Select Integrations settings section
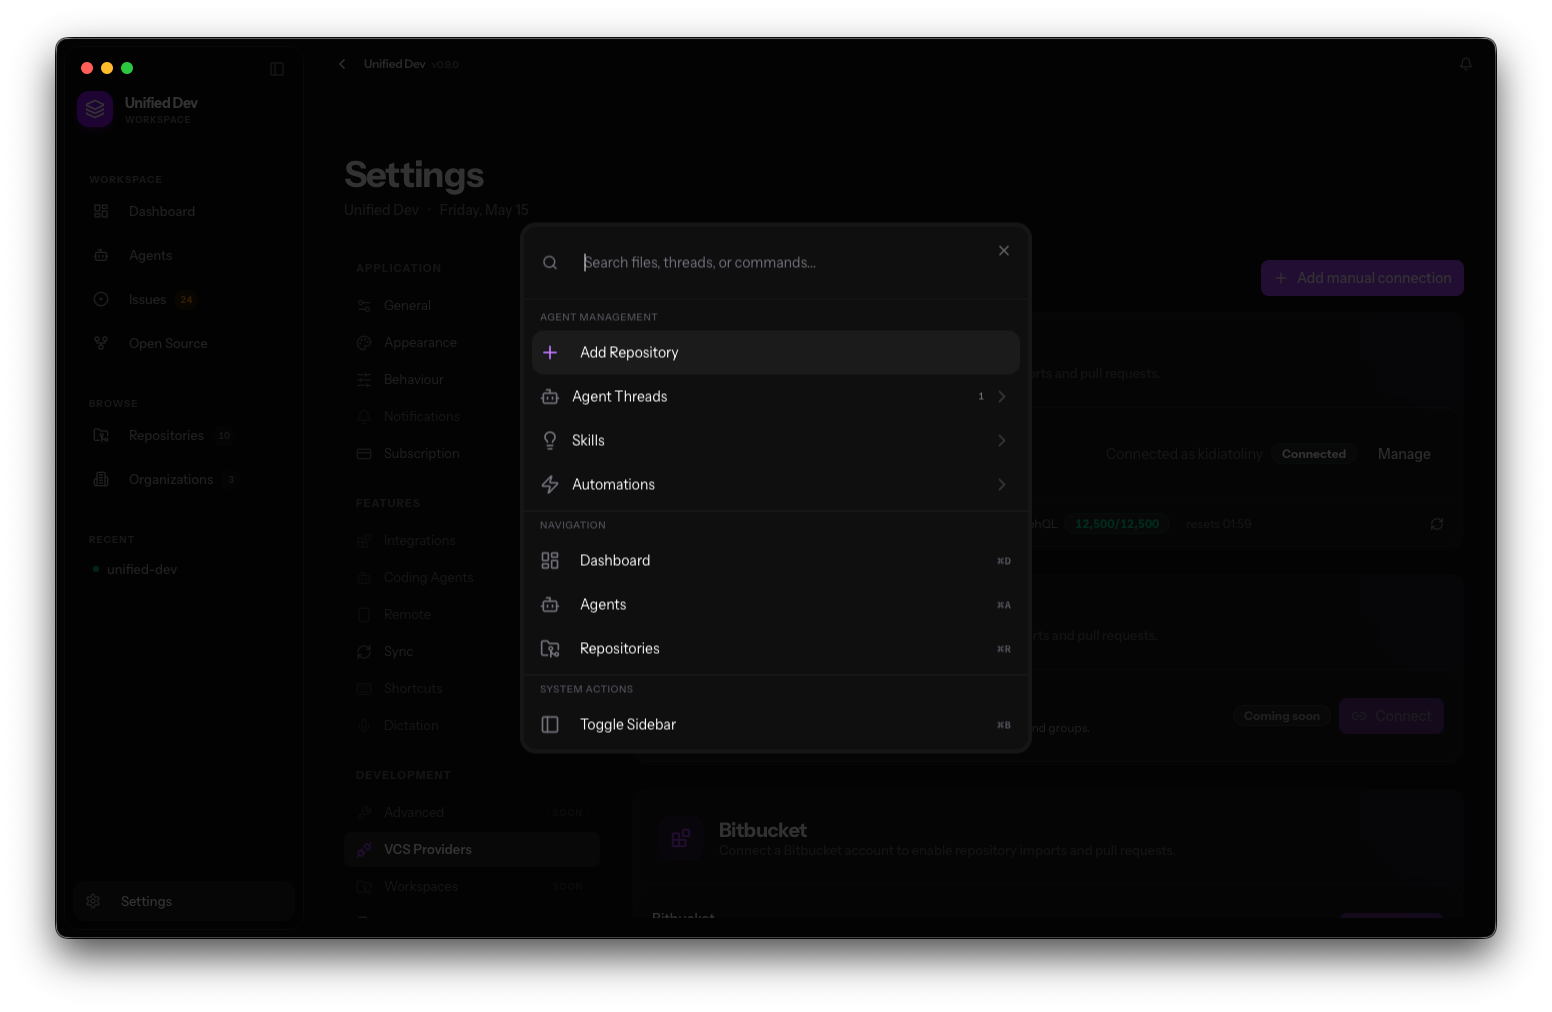Image resolution: width=1552 pixels, height=1012 pixels. click(472, 541)
